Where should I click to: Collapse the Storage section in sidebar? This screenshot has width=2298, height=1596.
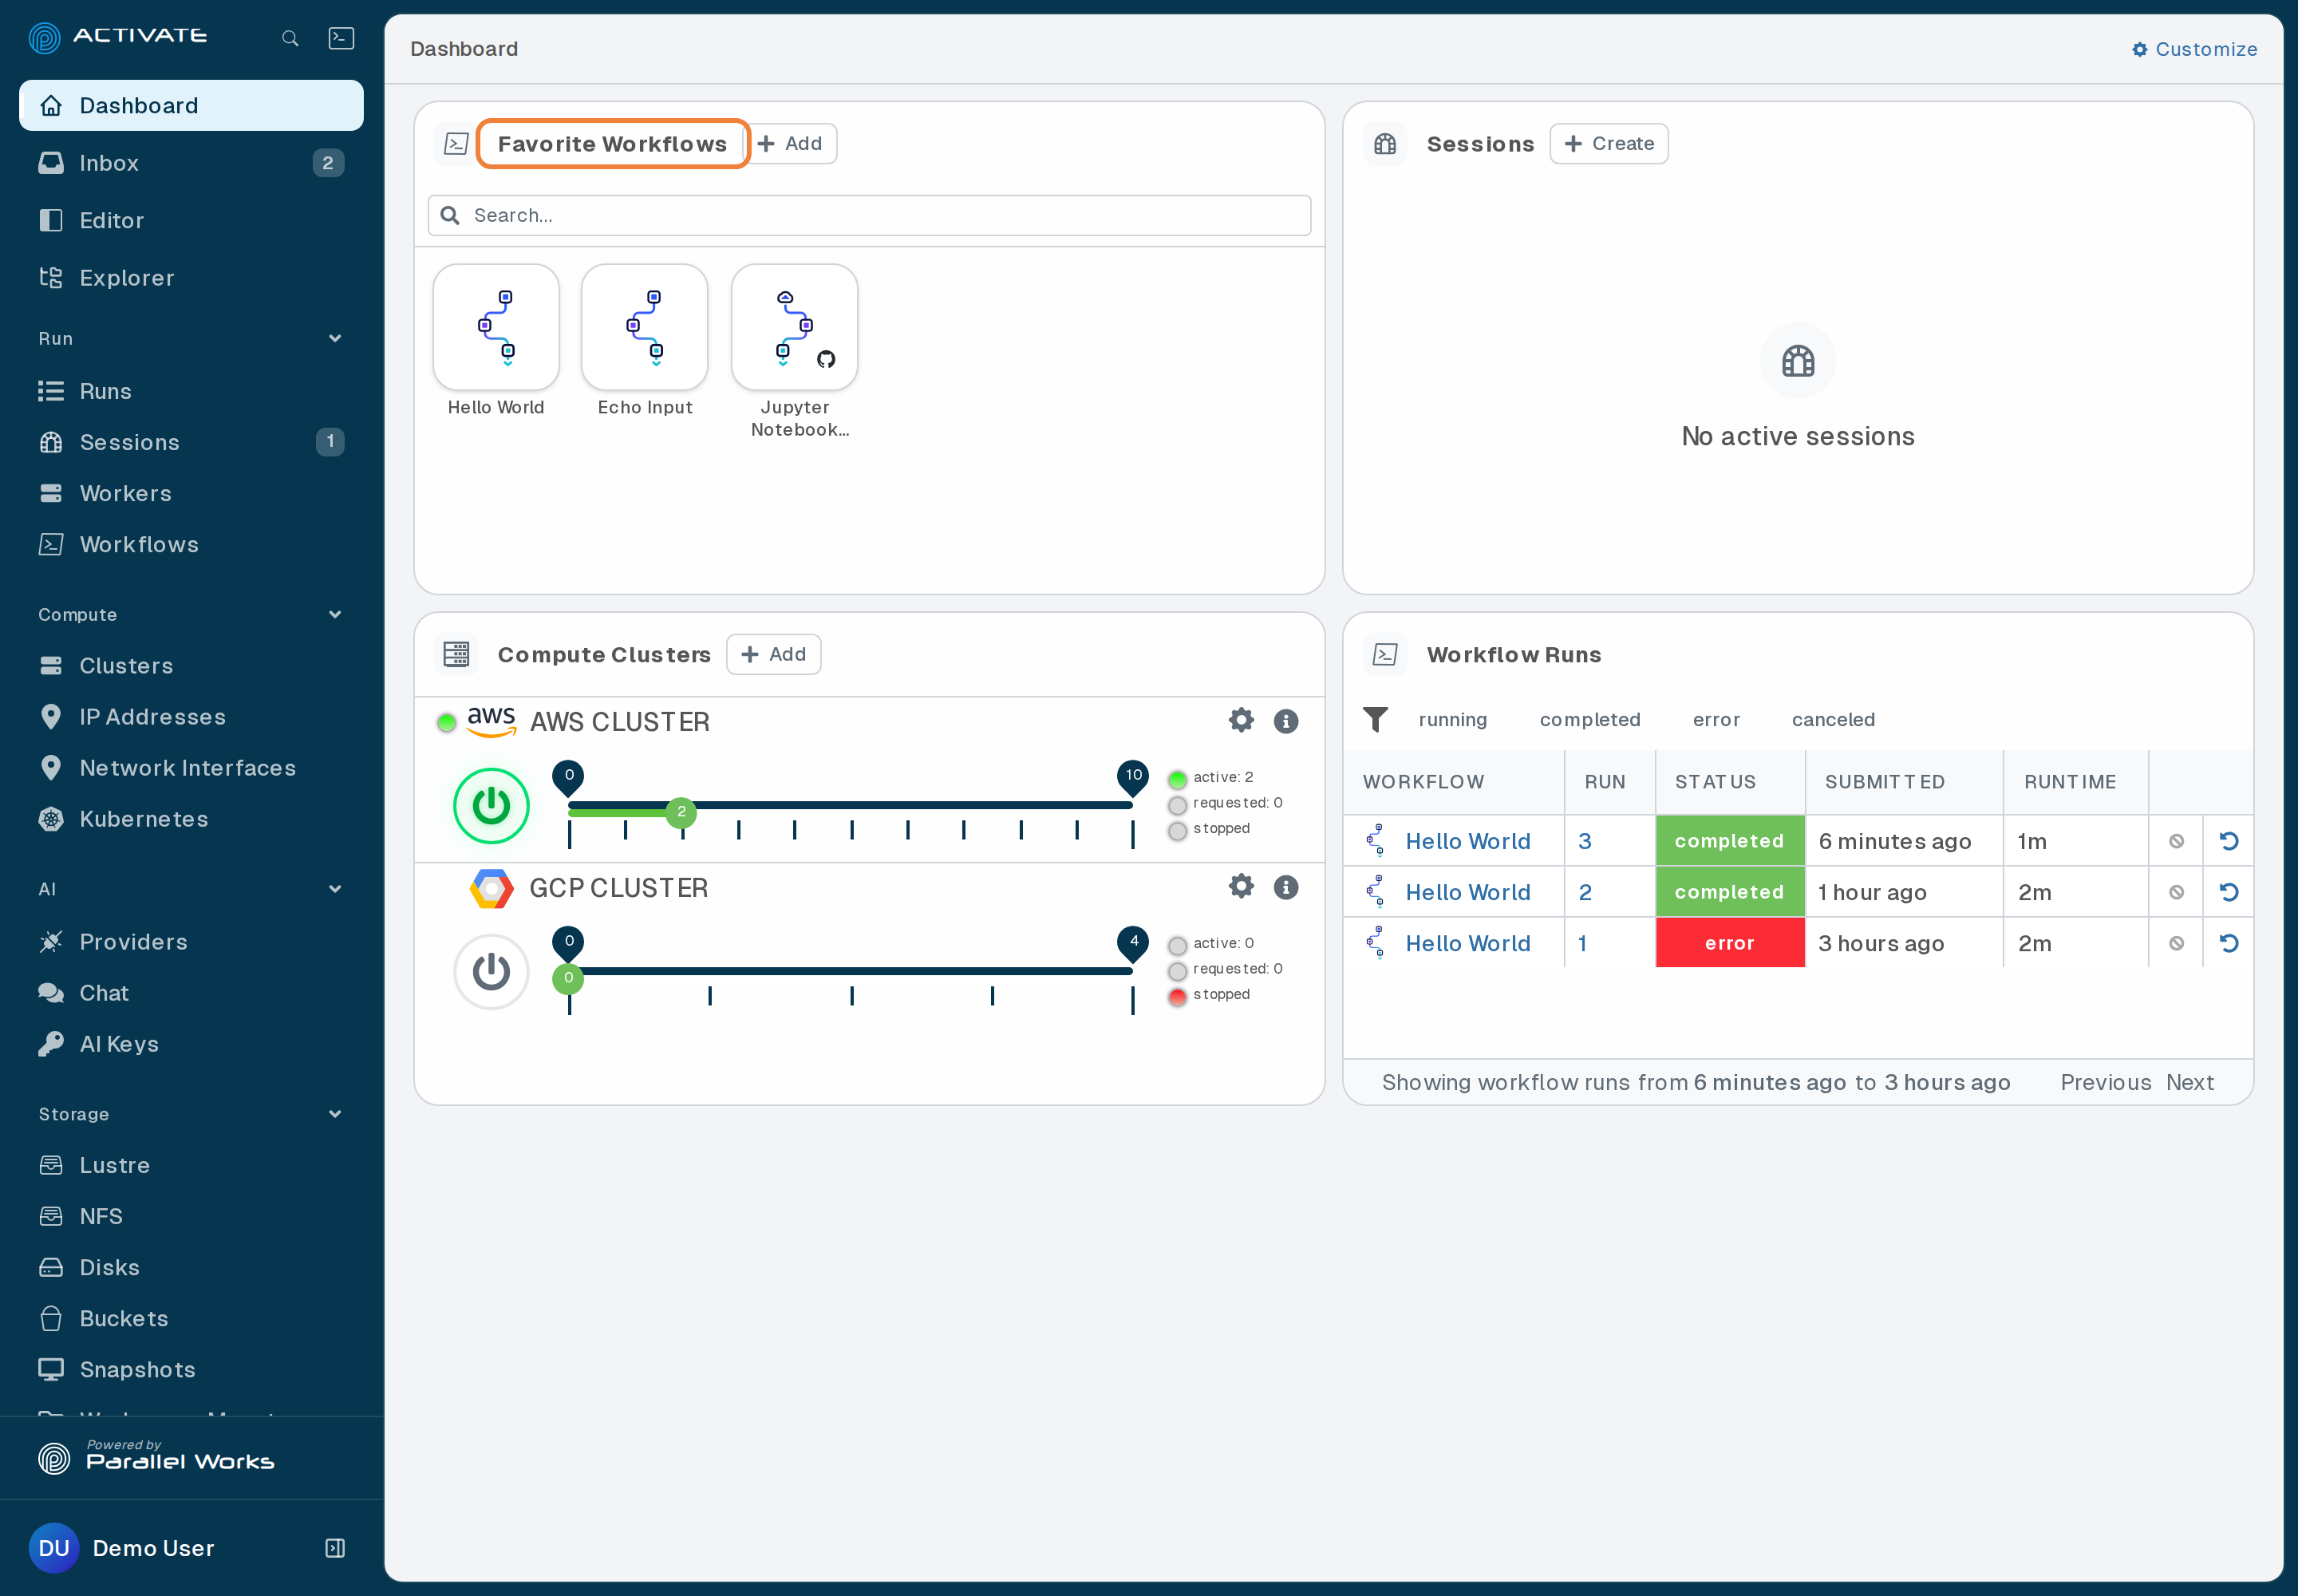pos(335,1114)
